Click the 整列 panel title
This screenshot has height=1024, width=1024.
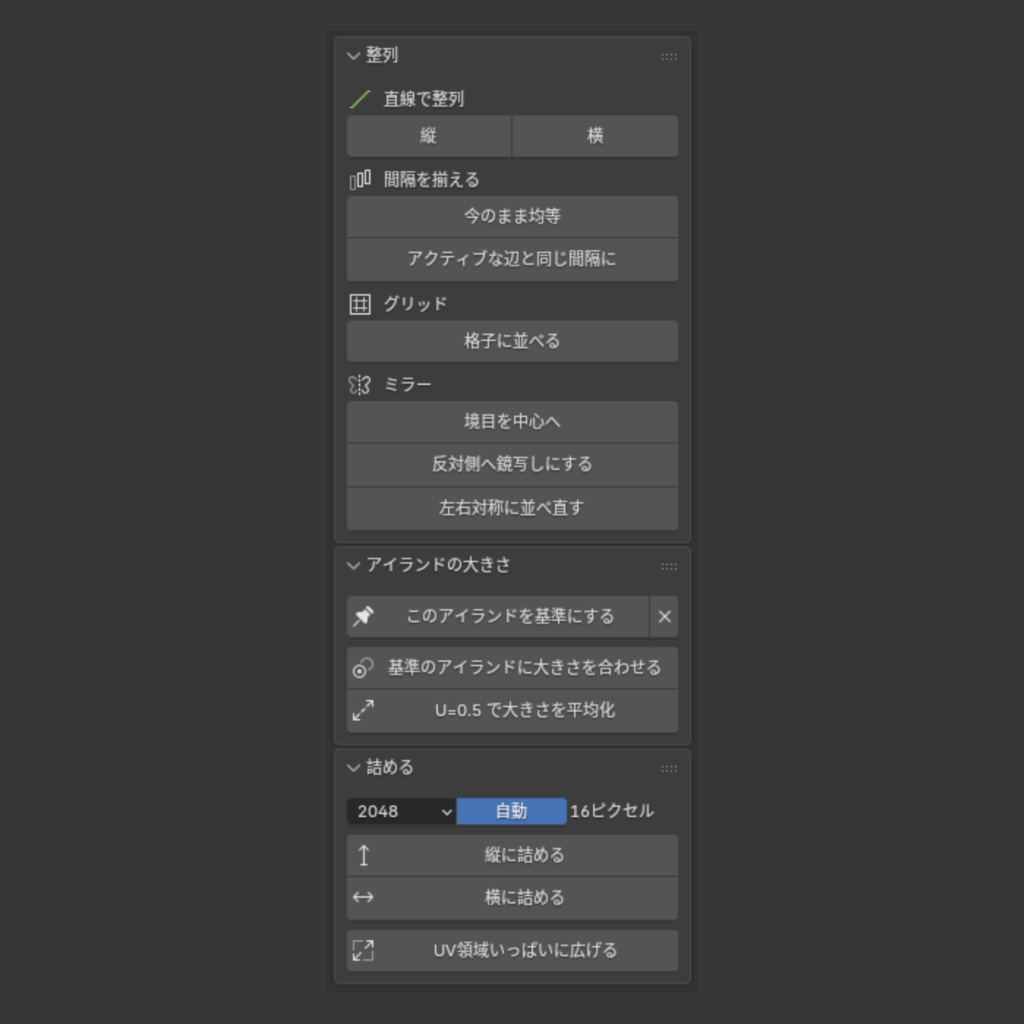(382, 56)
